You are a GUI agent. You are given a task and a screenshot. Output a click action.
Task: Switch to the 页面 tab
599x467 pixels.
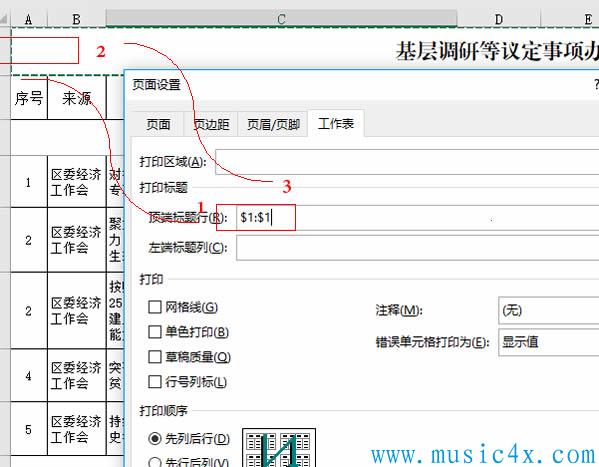(x=158, y=124)
